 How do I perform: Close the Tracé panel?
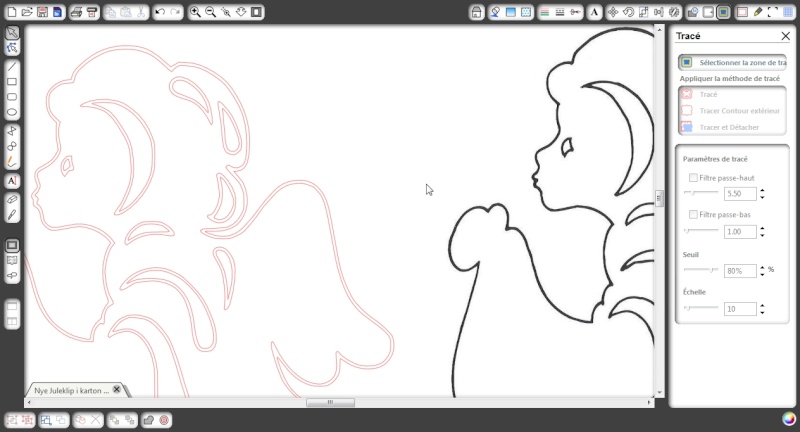(x=785, y=36)
